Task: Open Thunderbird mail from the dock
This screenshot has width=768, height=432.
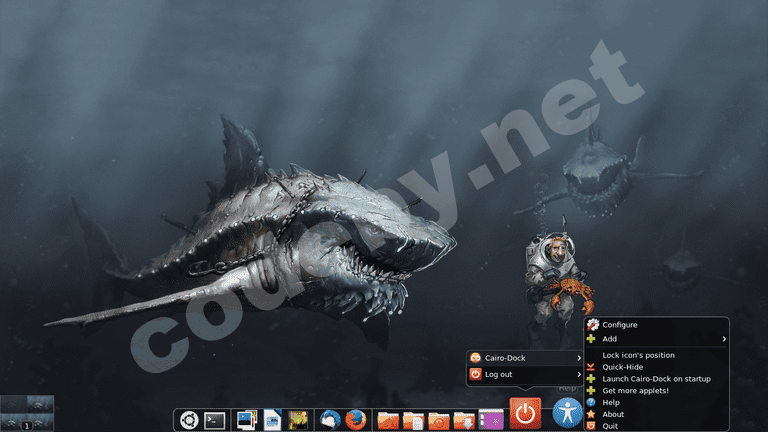Action: [x=330, y=420]
